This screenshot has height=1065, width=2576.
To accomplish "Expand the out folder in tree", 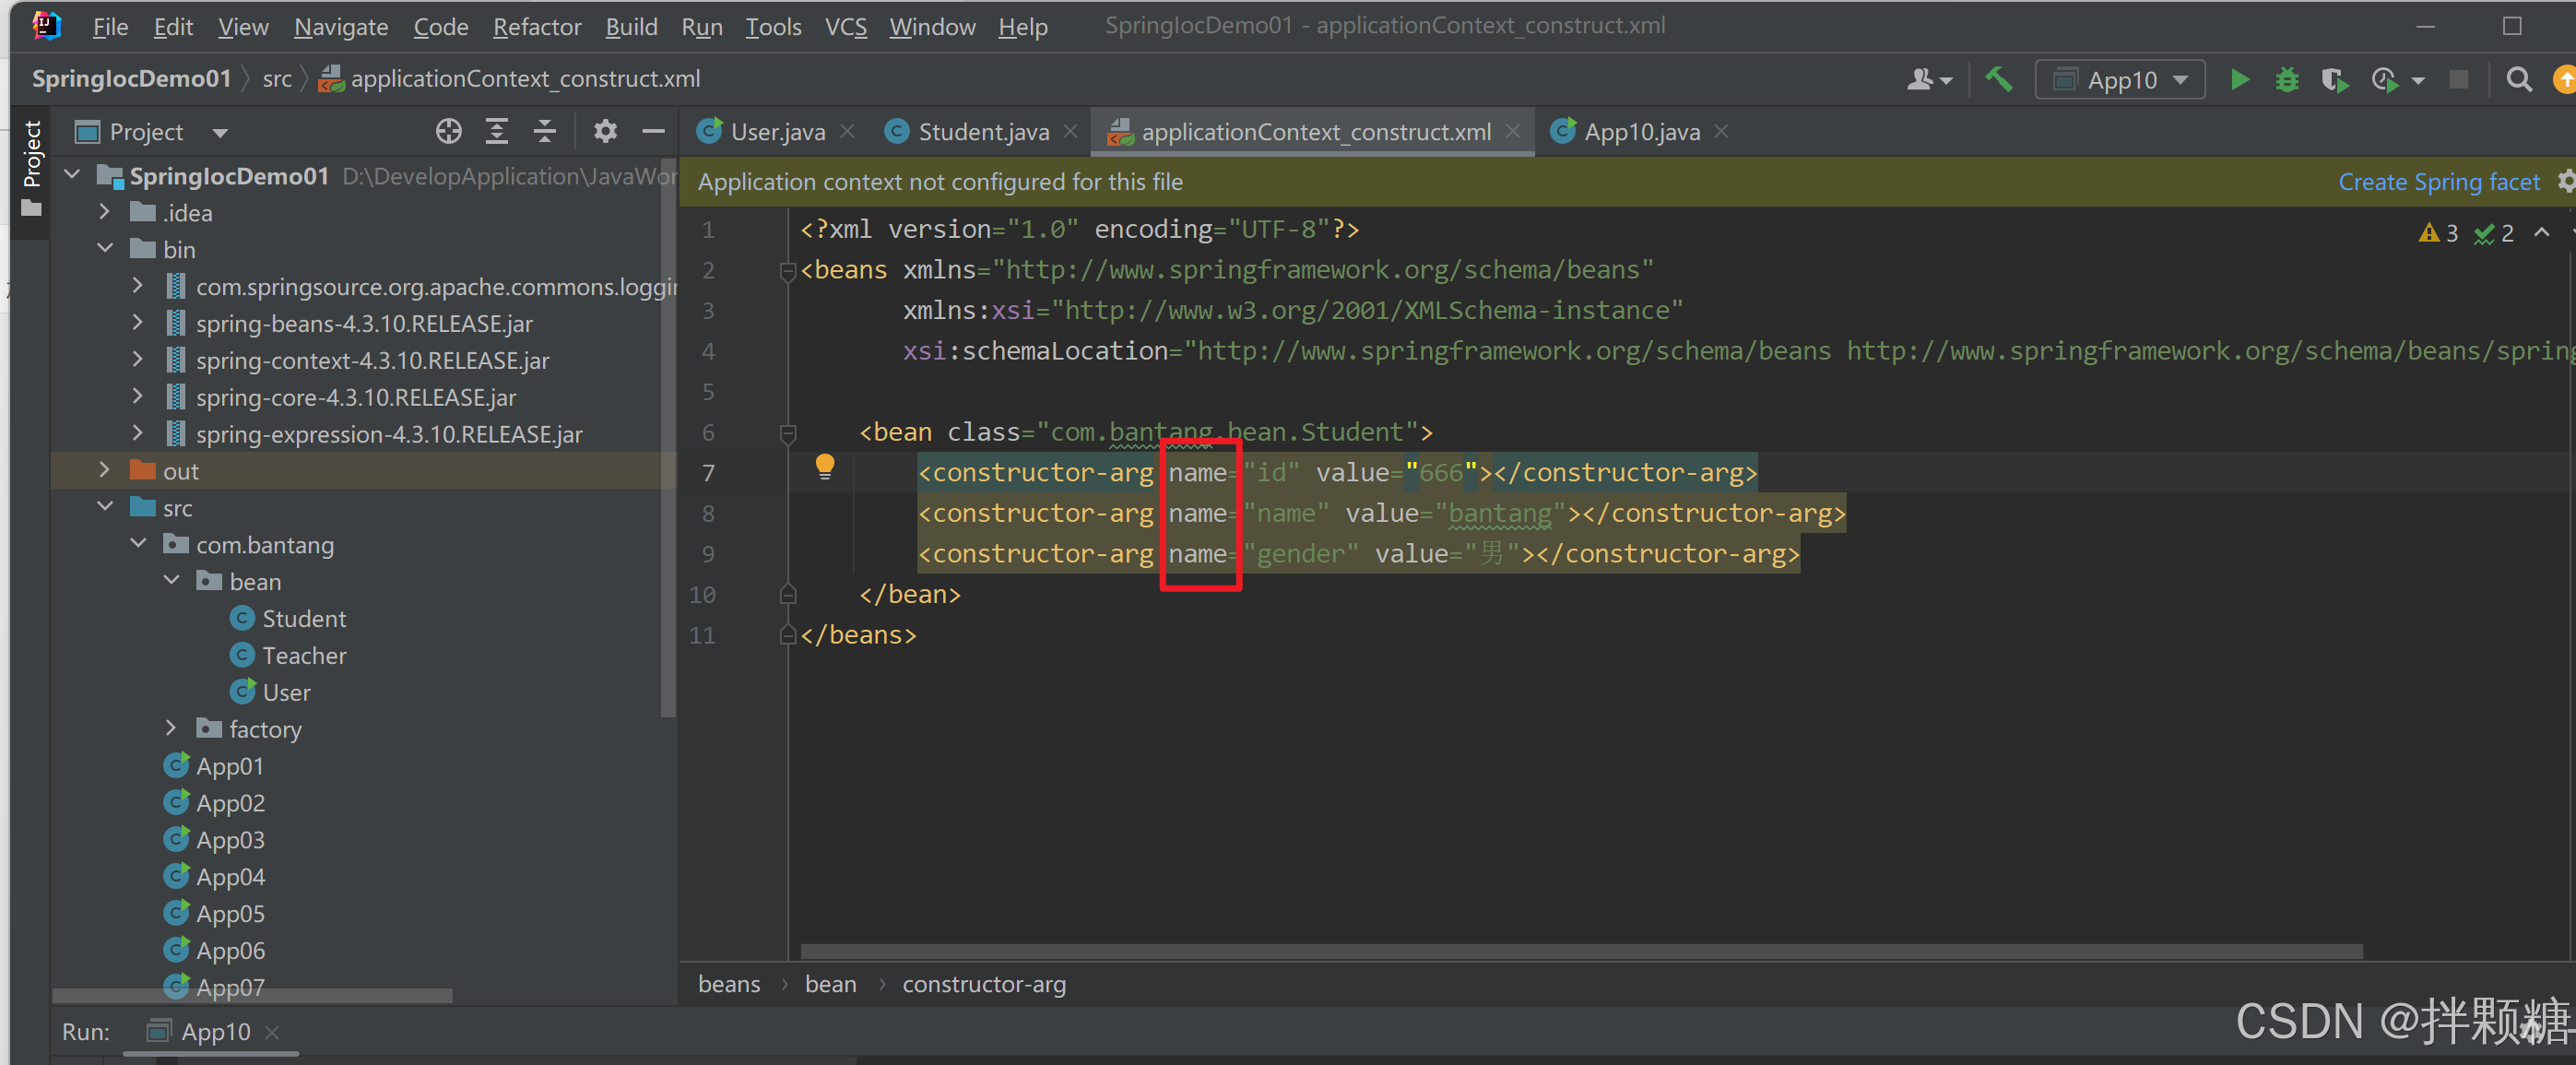I will (x=104, y=470).
